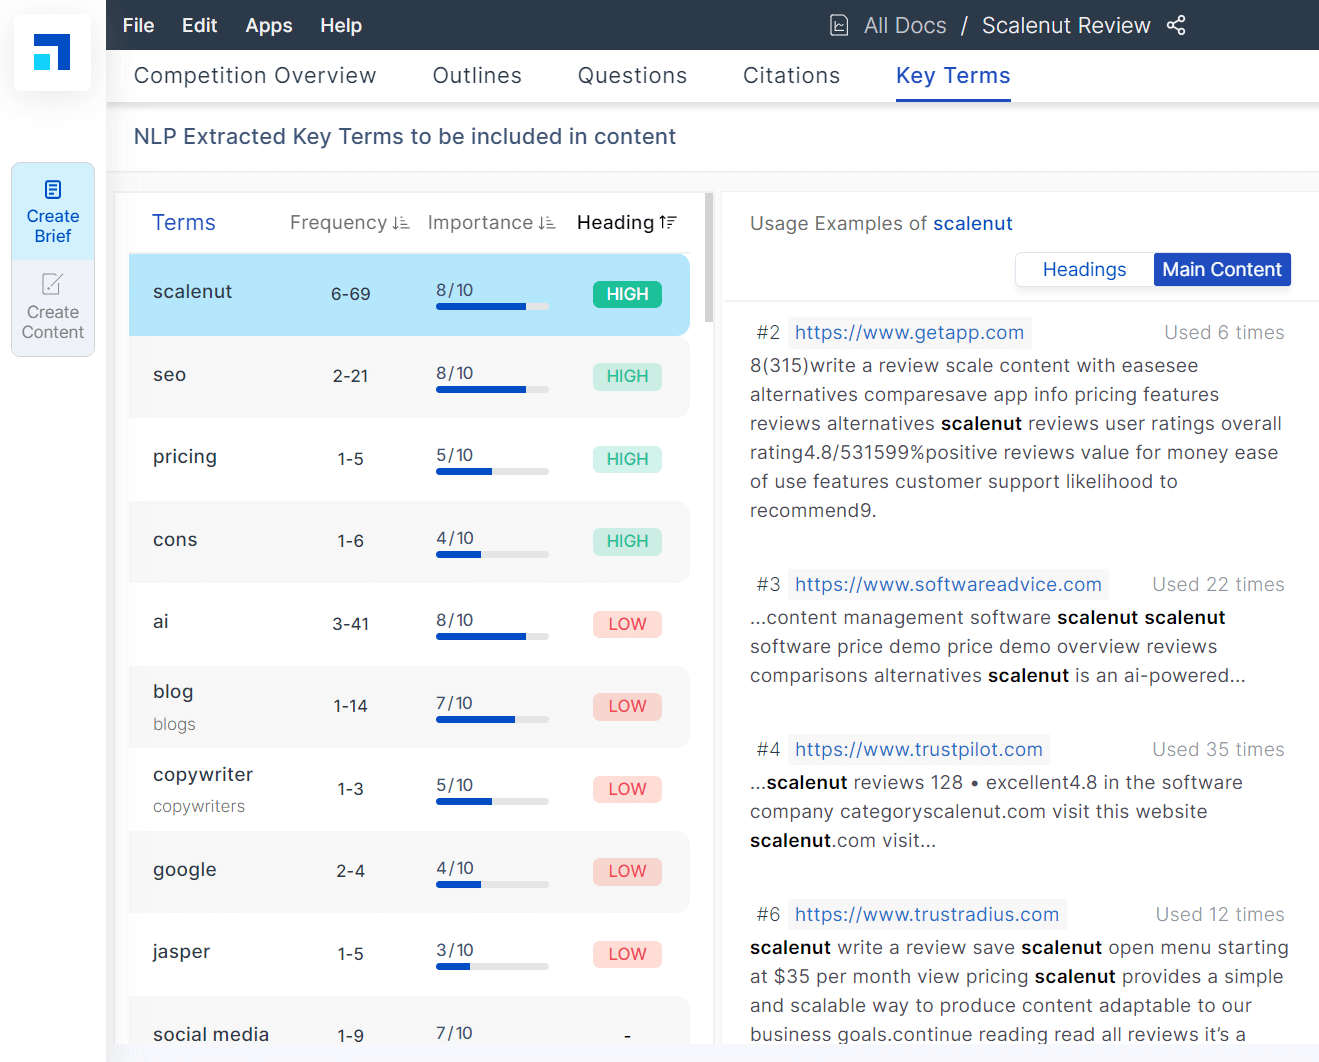Switch to Competition Overview tab
The height and width of the screenshot is (1062, 1319).
(x=255, y=76)
